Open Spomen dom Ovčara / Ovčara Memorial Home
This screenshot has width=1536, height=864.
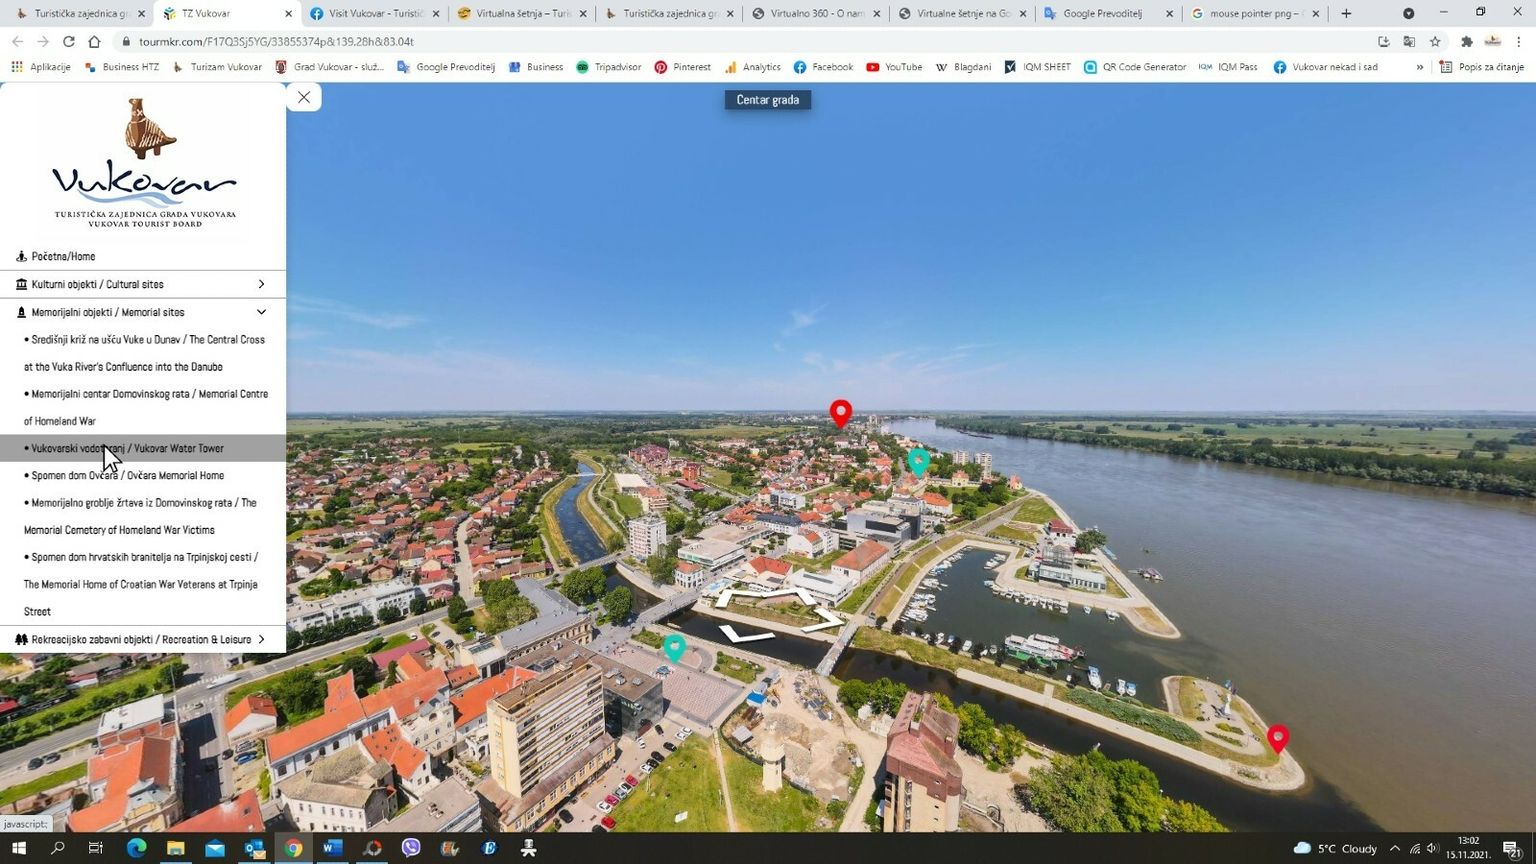click(x=128, y=476)
